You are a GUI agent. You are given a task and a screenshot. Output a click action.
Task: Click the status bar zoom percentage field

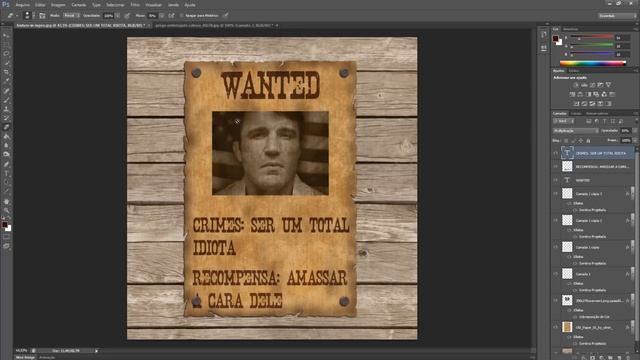click(x=21, y=351)
